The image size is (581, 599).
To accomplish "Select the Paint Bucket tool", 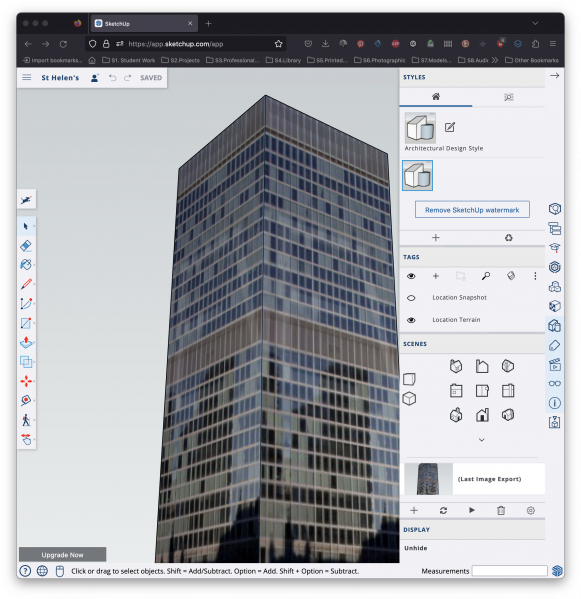I will coord(26,264).
